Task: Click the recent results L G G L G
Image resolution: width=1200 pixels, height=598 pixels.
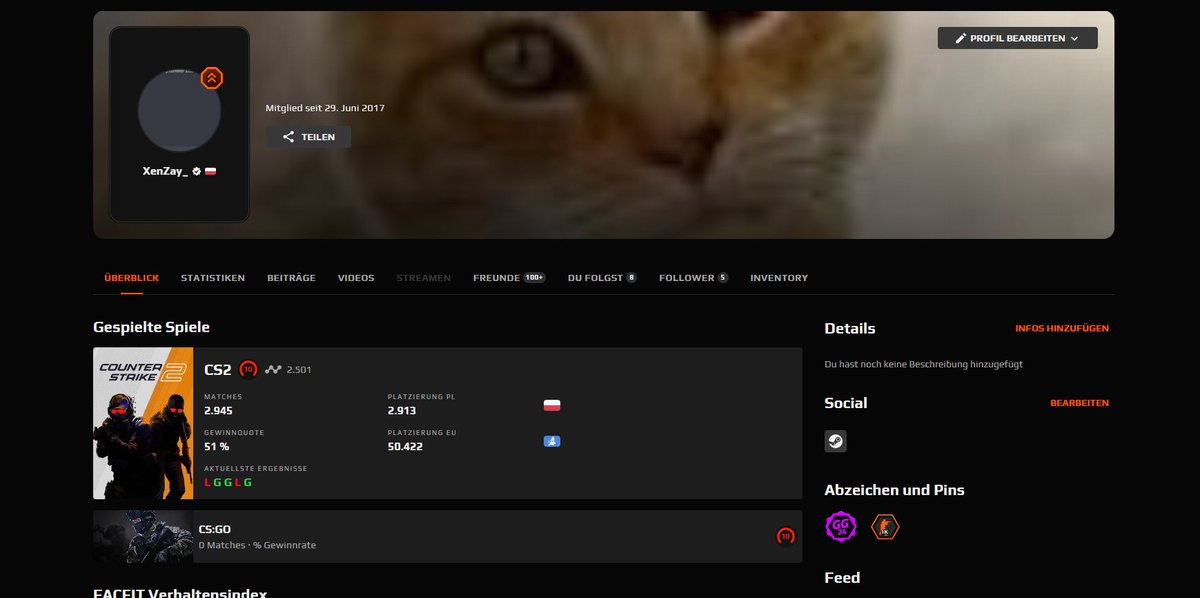Action: pyautogui.click(x=228, y=482)
